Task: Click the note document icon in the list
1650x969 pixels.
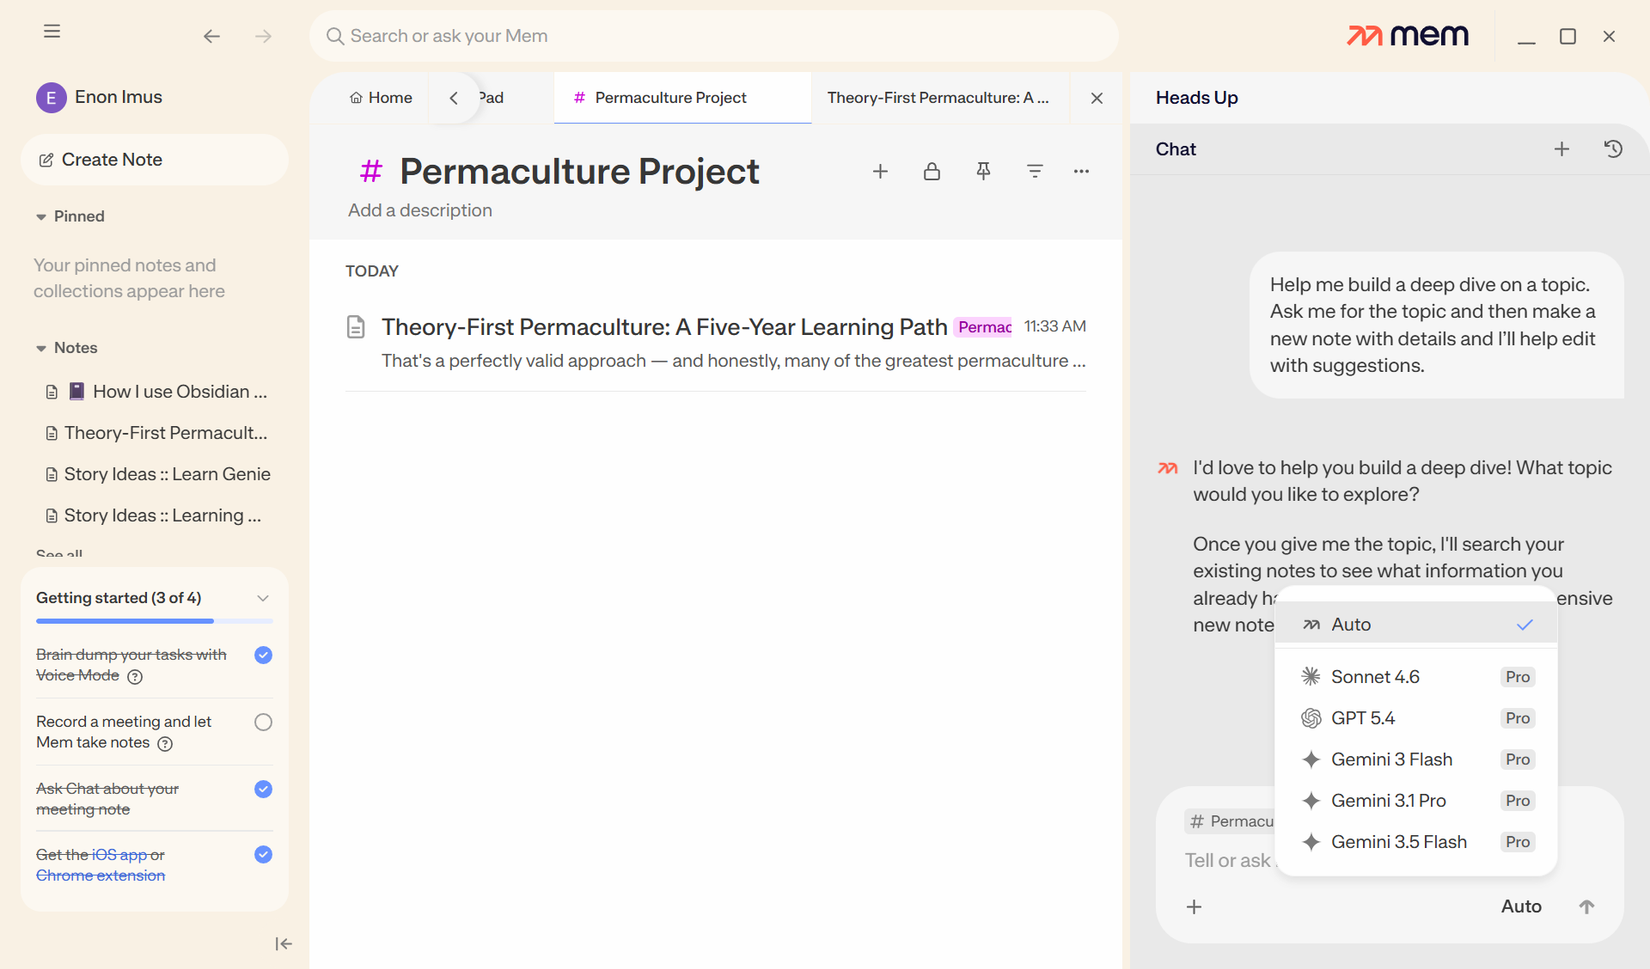Action: coord(356,327)
